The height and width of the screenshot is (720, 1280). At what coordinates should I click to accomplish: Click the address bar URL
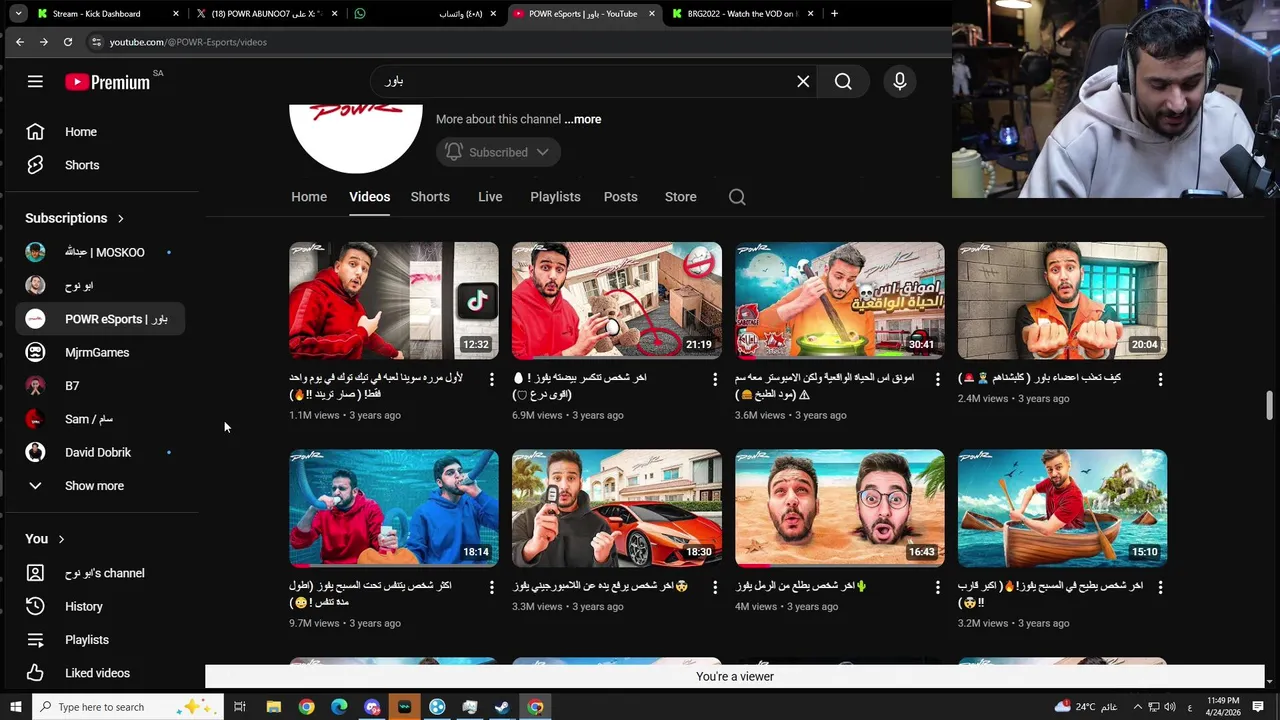[188, 42]
